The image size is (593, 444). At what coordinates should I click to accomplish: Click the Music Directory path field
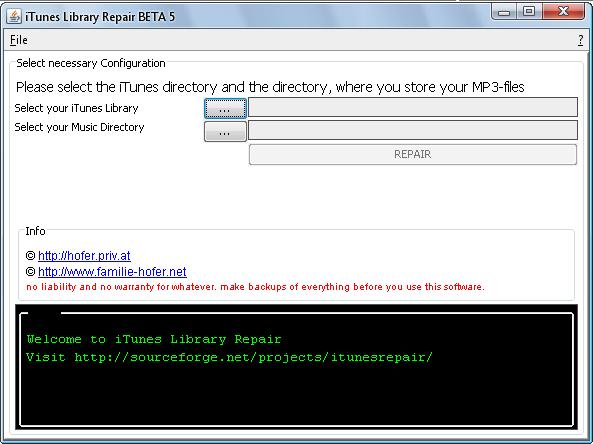(413, 130)
